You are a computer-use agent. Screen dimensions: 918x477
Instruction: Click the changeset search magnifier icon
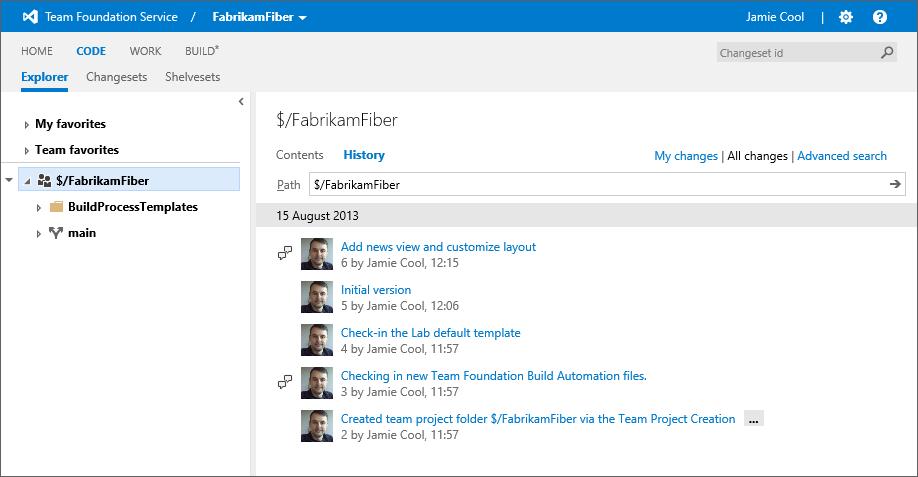(887, 53)
